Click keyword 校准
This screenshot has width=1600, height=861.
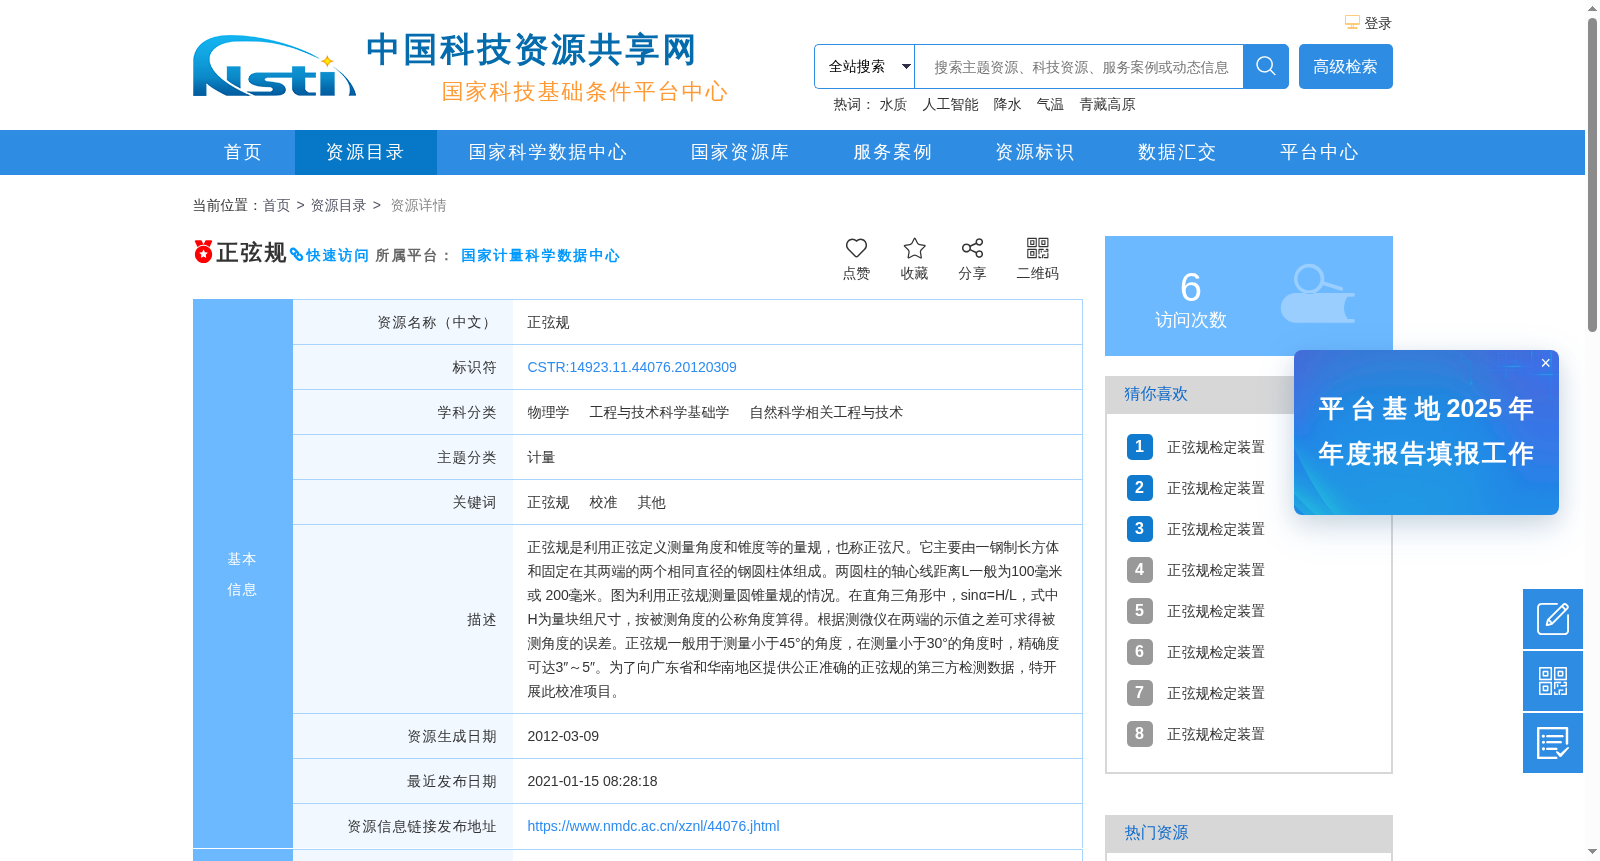coord(603,502)
